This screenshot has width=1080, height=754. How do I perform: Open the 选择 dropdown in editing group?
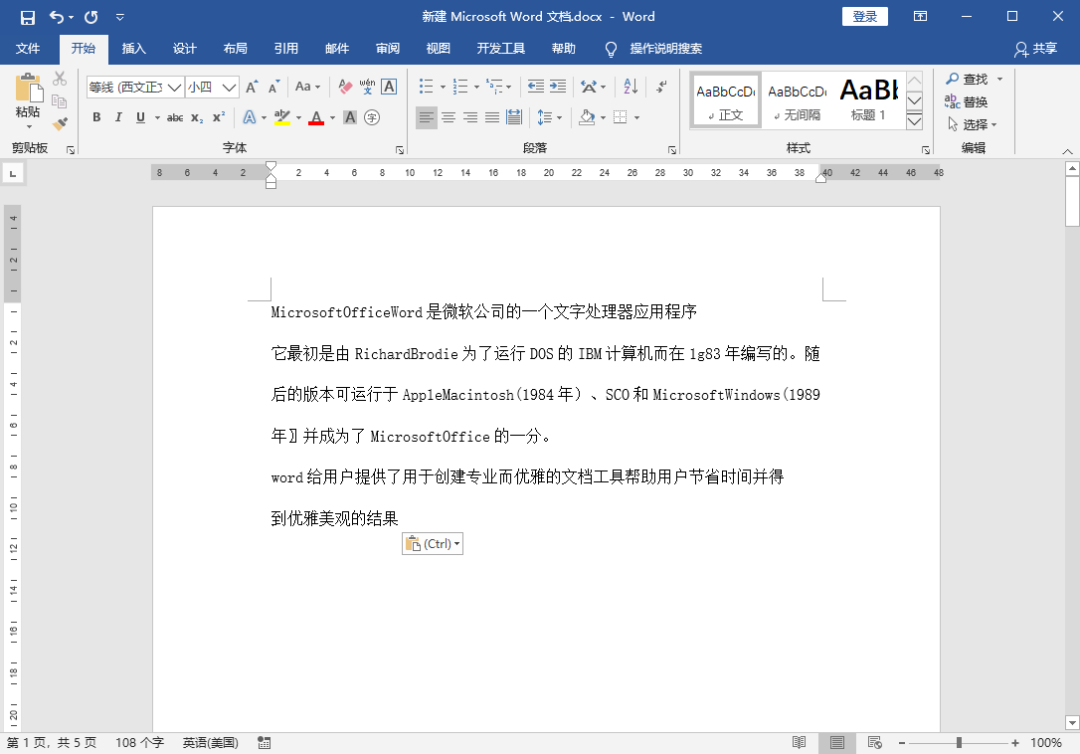pyautogui.click(x=973, y=125)
